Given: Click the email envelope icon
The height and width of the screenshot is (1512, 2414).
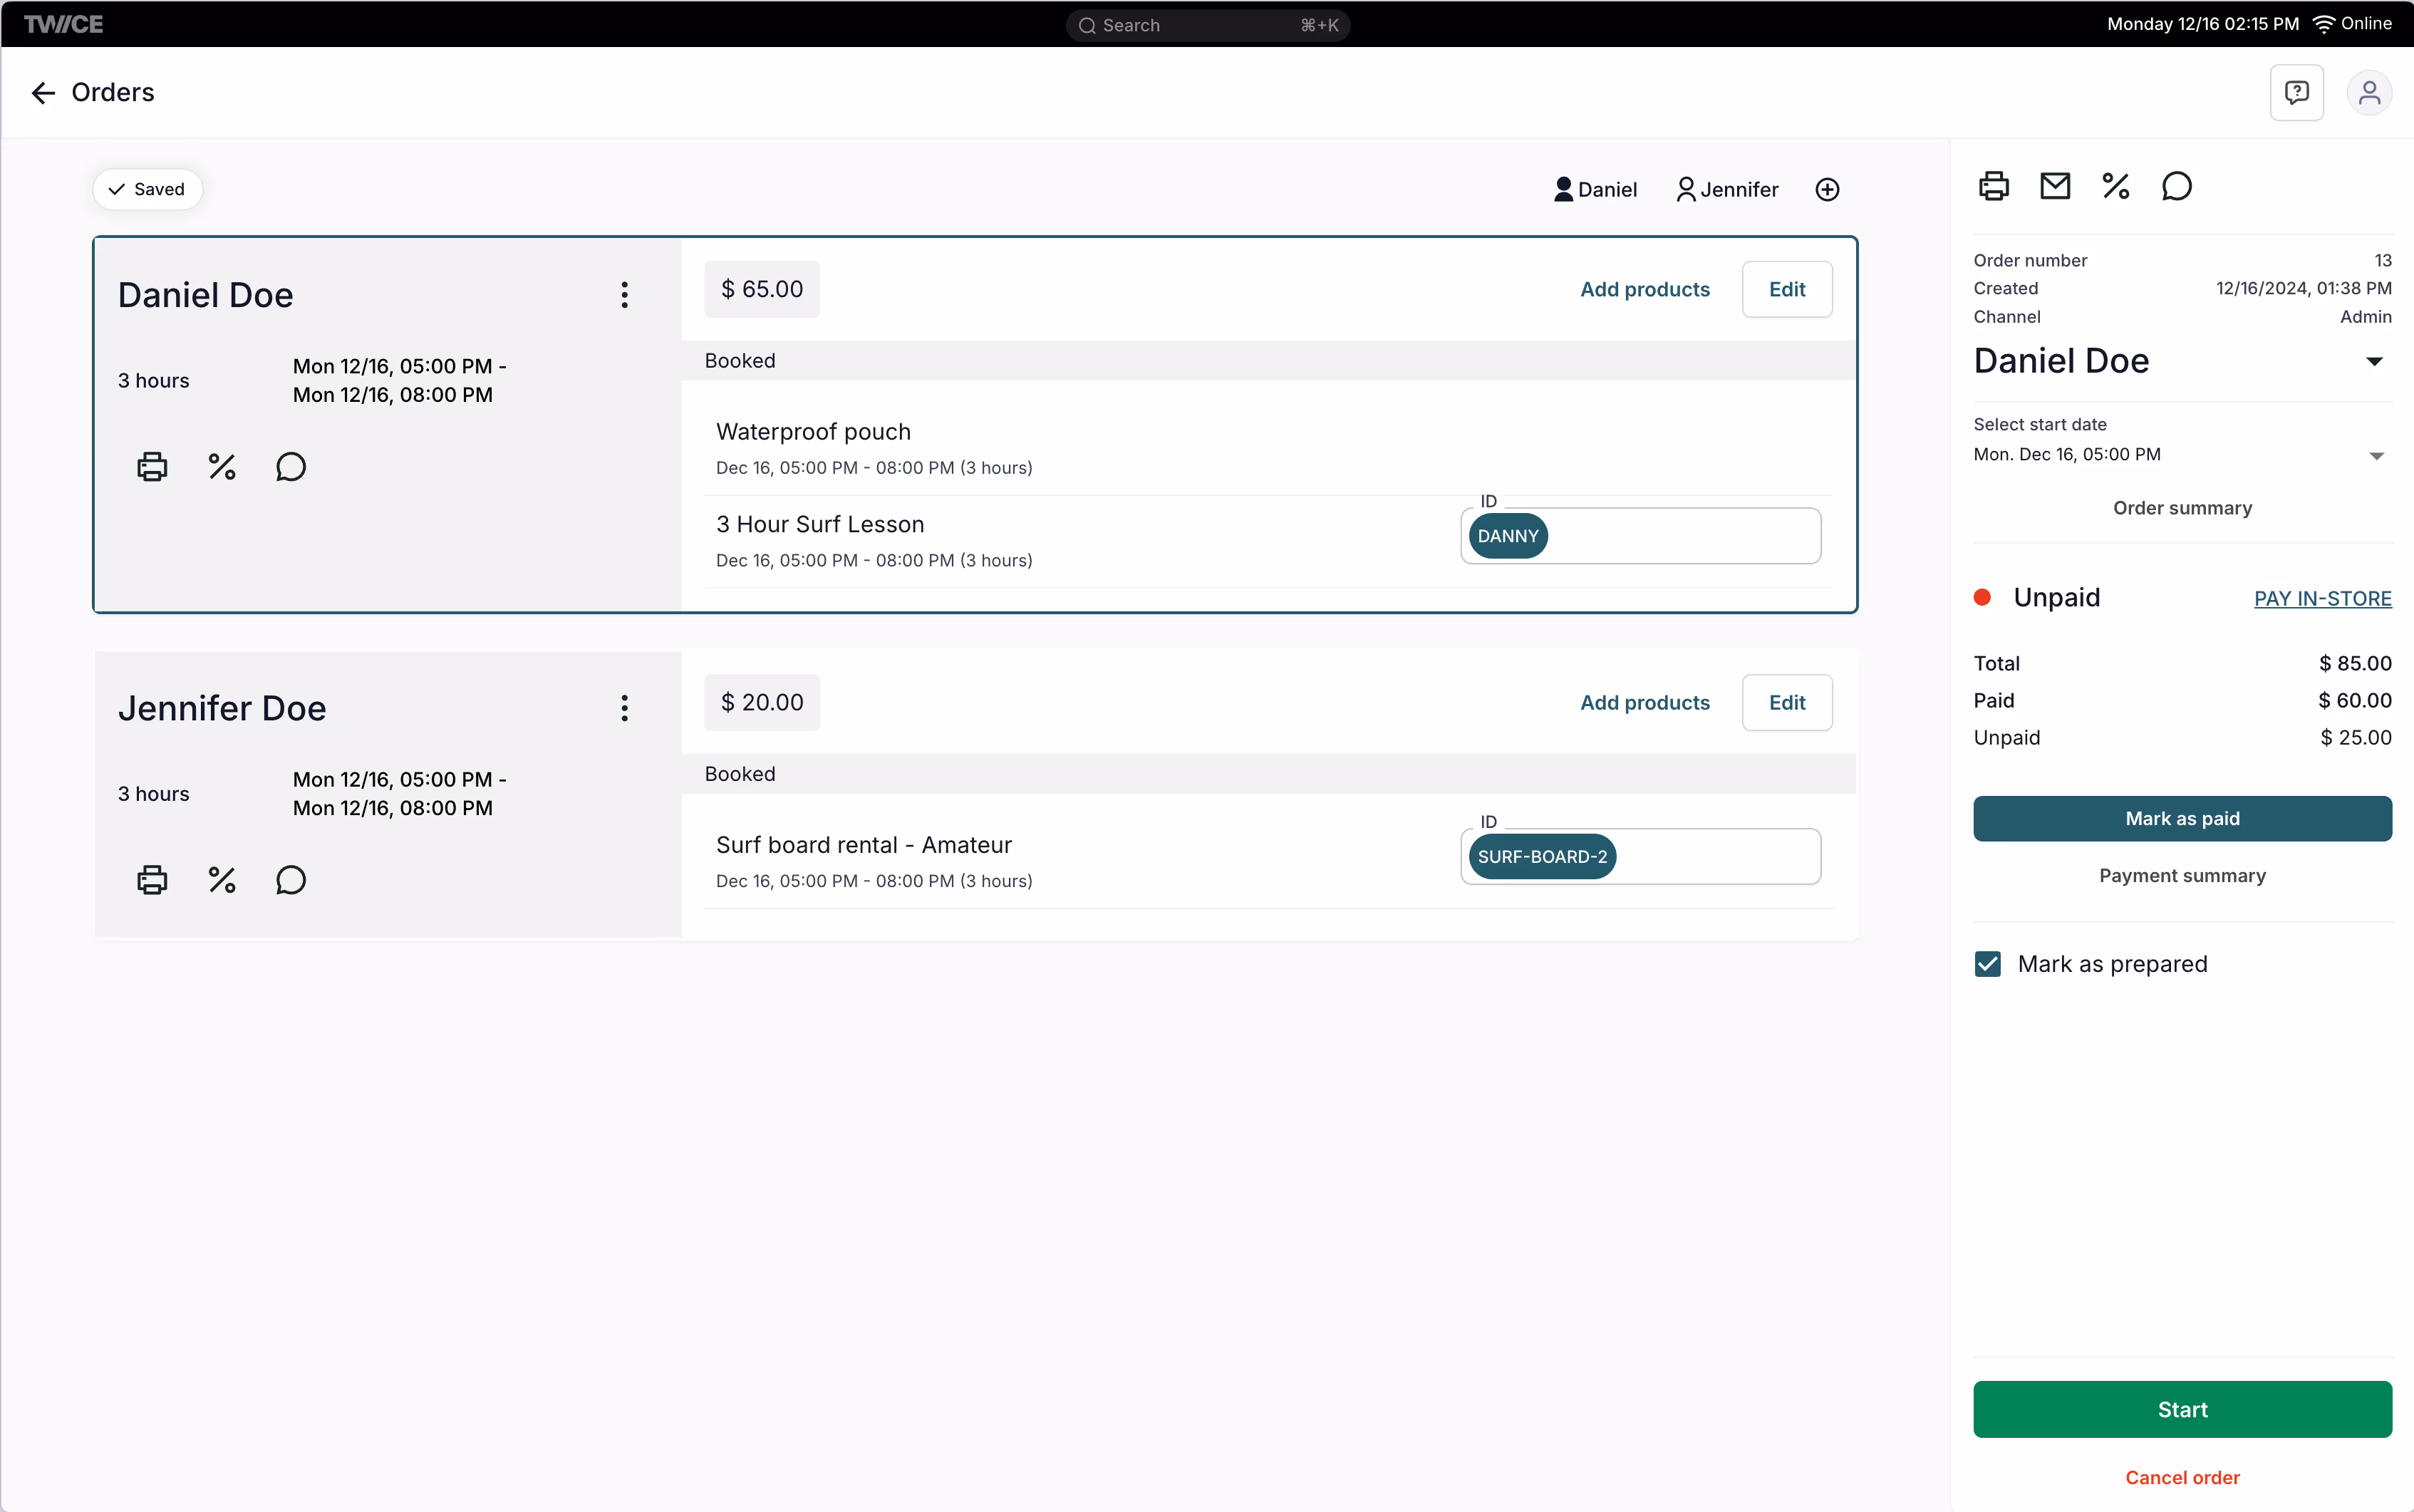Looking at the screenshot, I should click(2054, 187).
